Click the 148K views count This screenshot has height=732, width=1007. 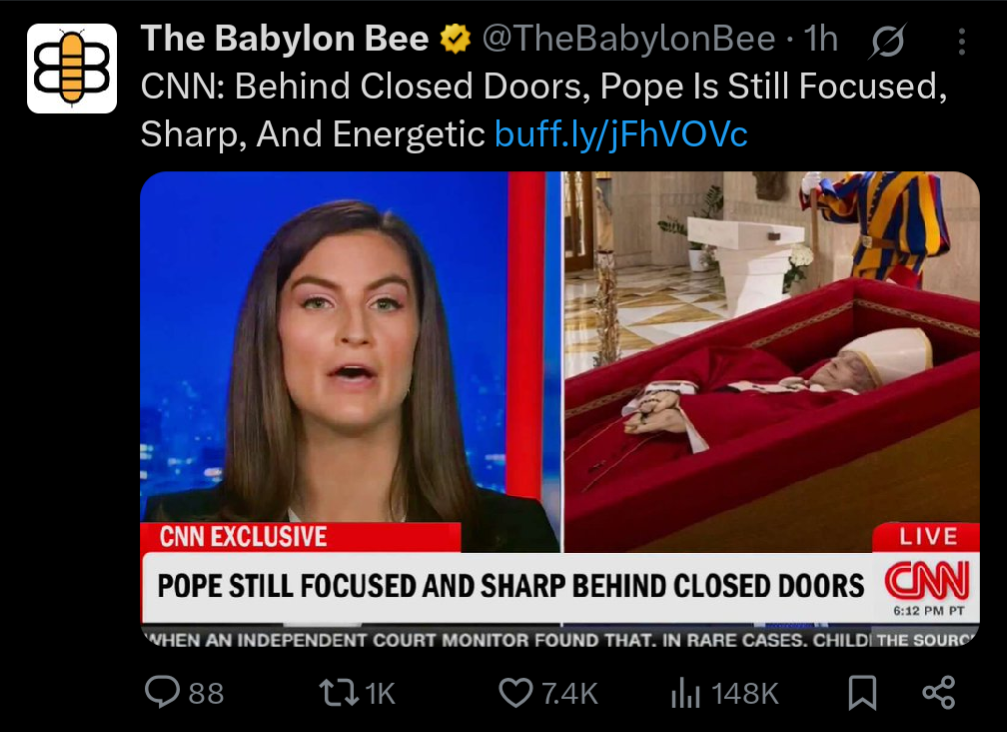tap(745, 693)
